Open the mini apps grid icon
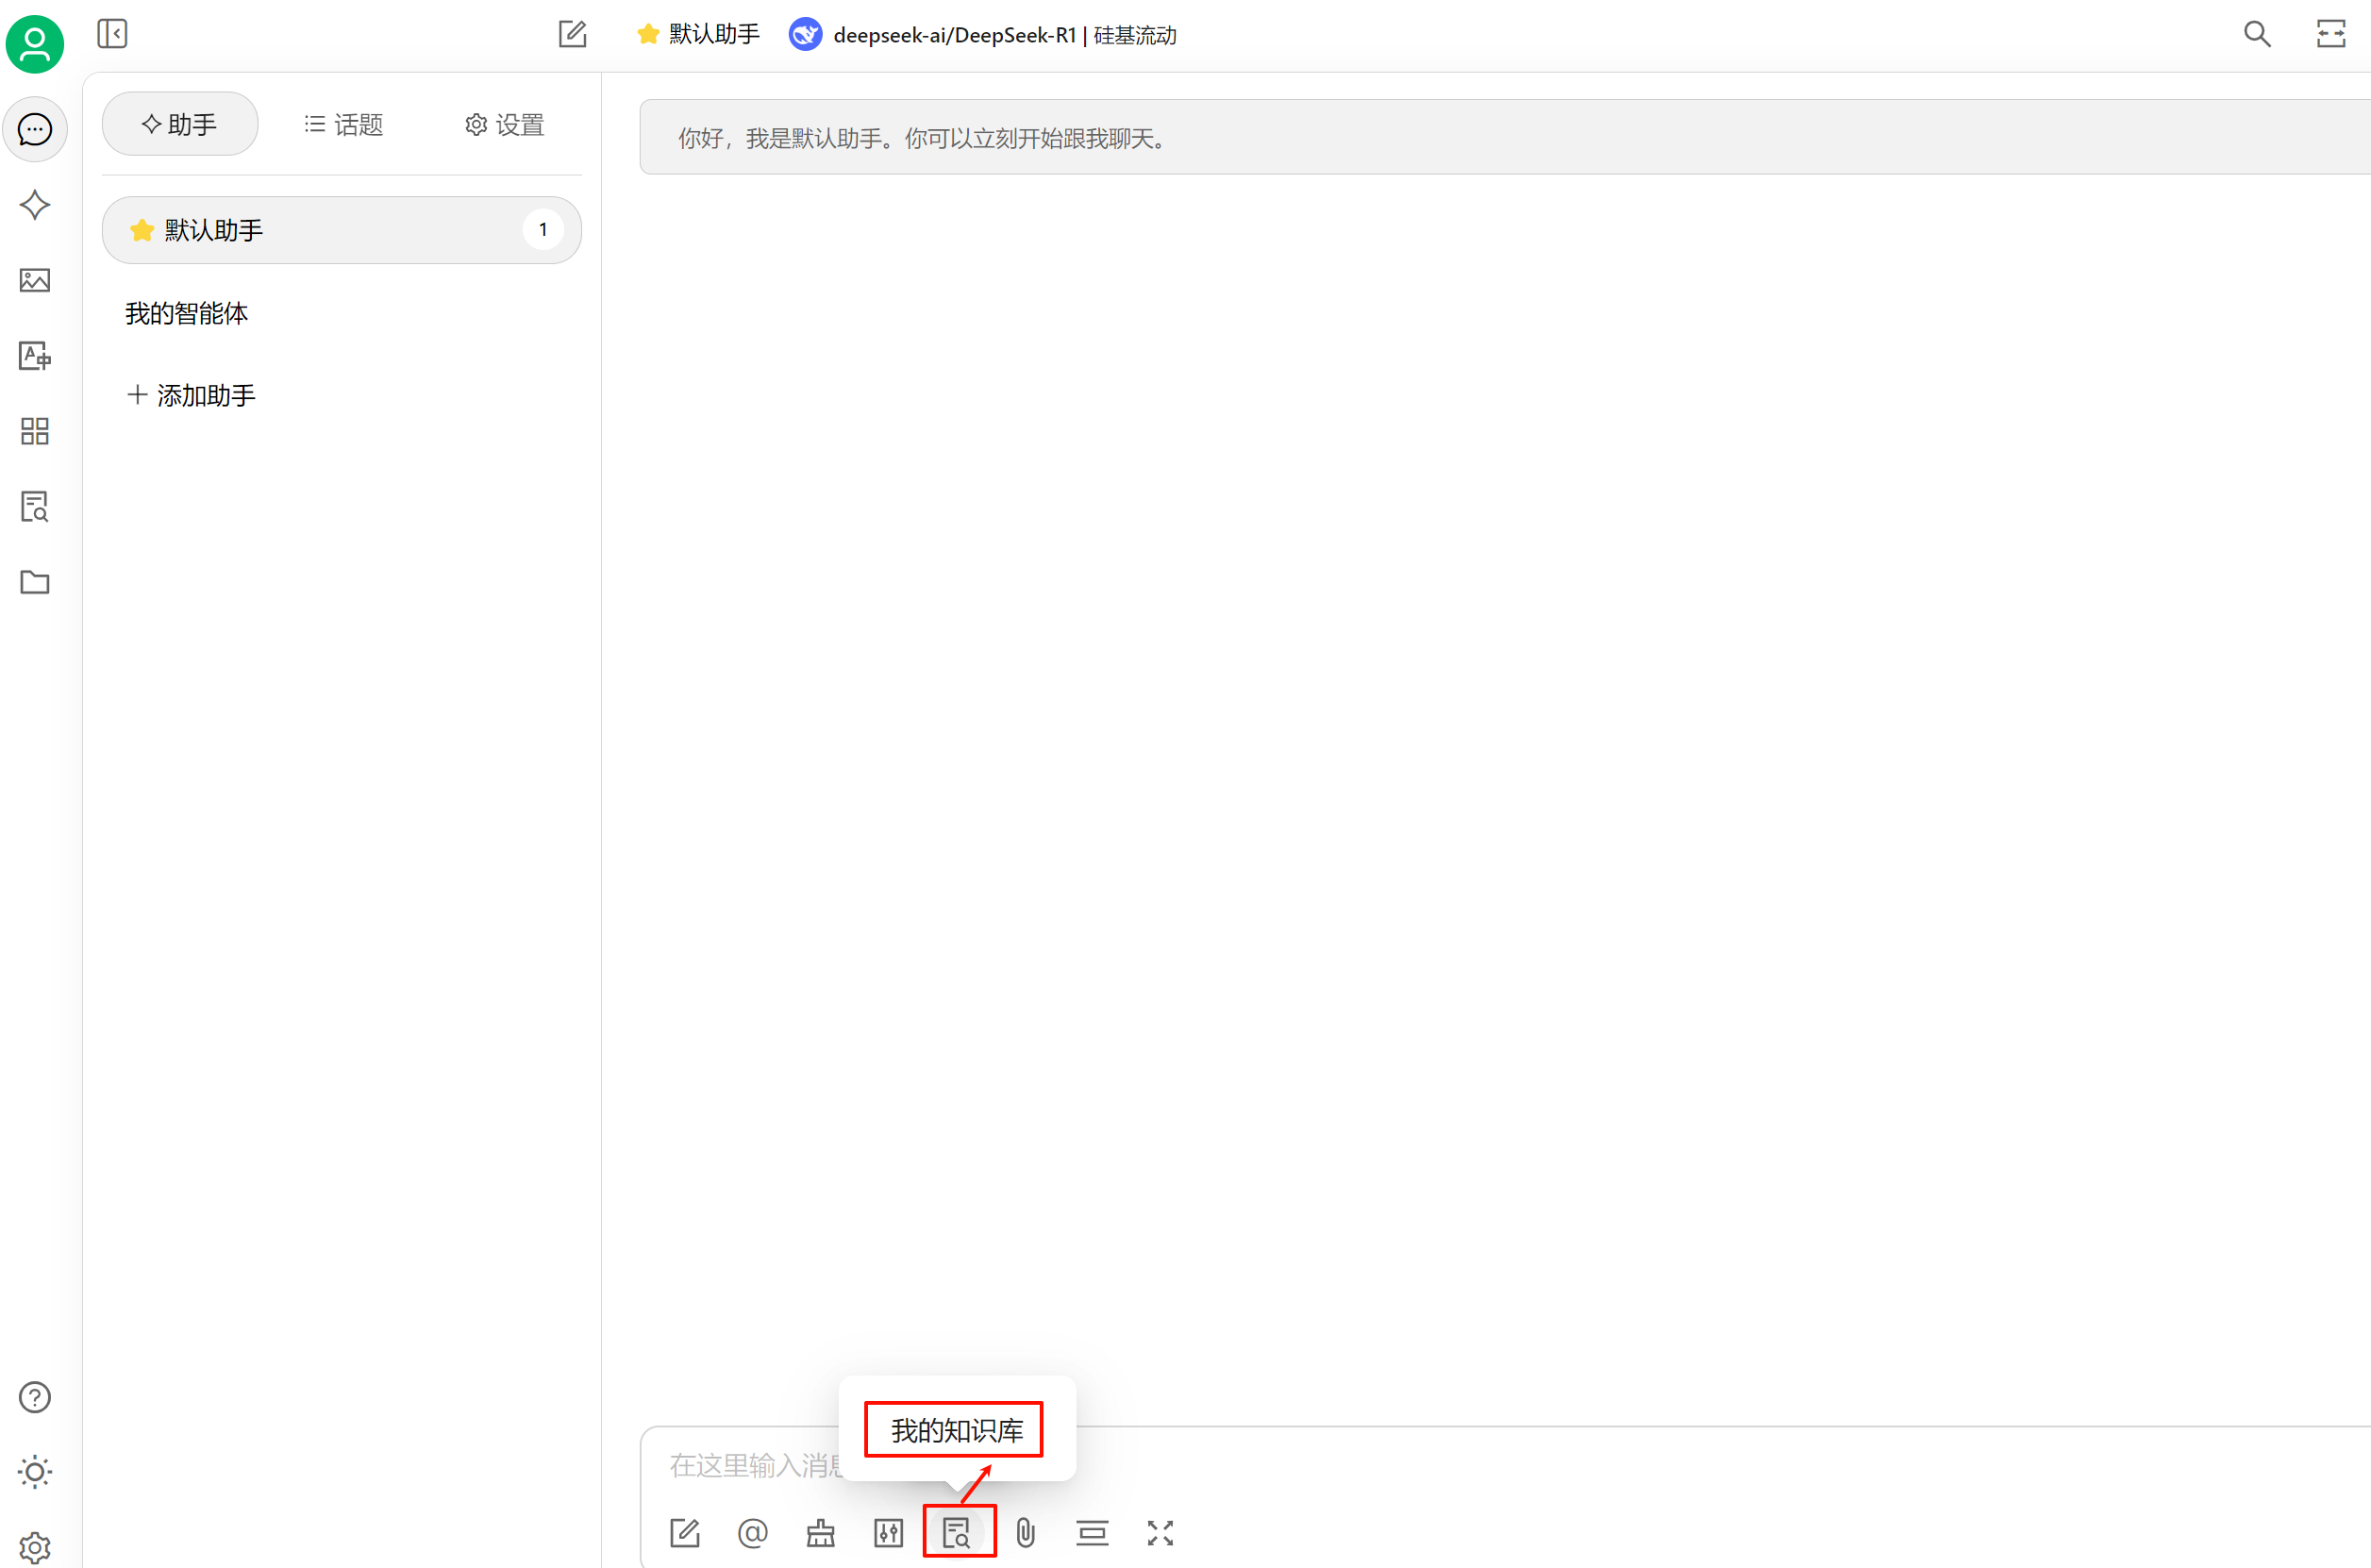This screenshot has width=2371, height=1568. (35, 431)
